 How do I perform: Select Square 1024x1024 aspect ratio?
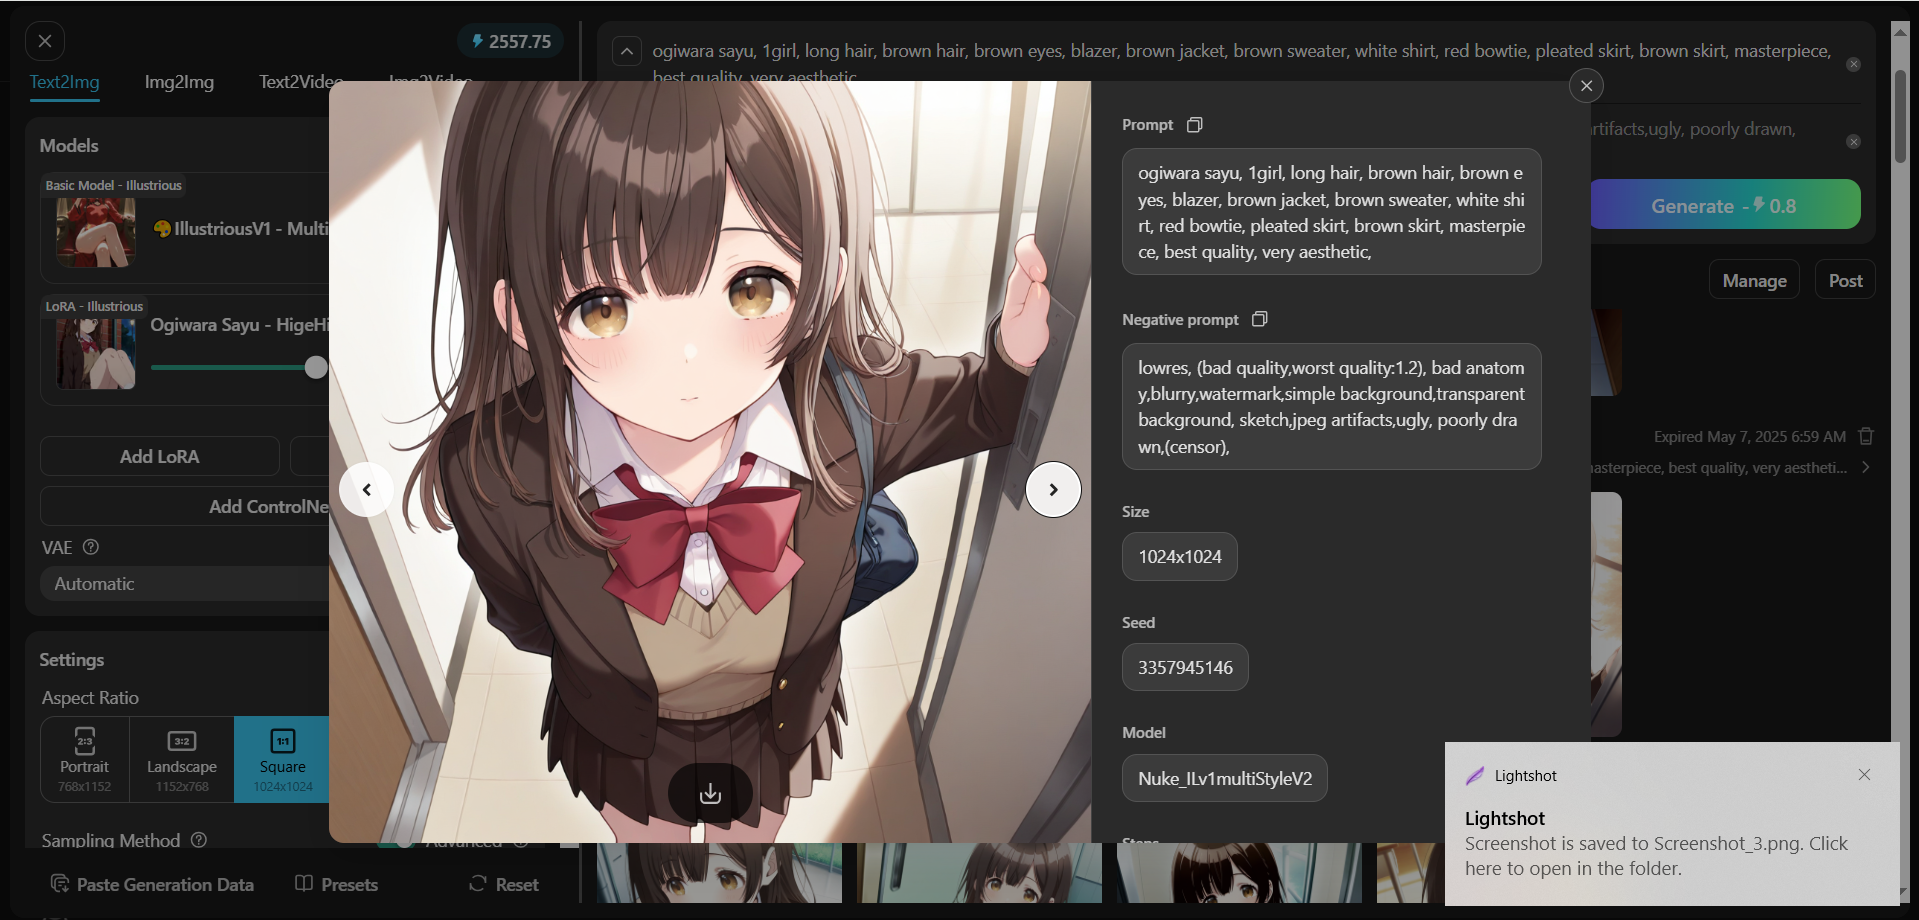point(282,759)
